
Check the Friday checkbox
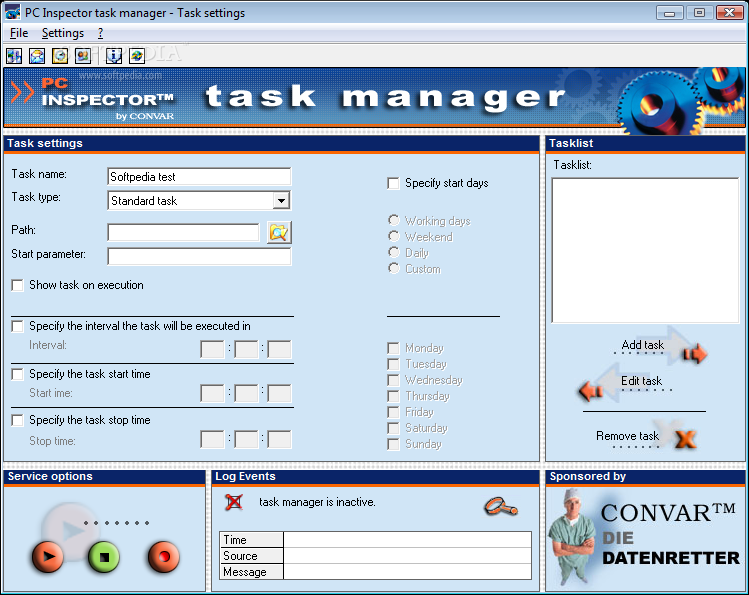(393, 412)
